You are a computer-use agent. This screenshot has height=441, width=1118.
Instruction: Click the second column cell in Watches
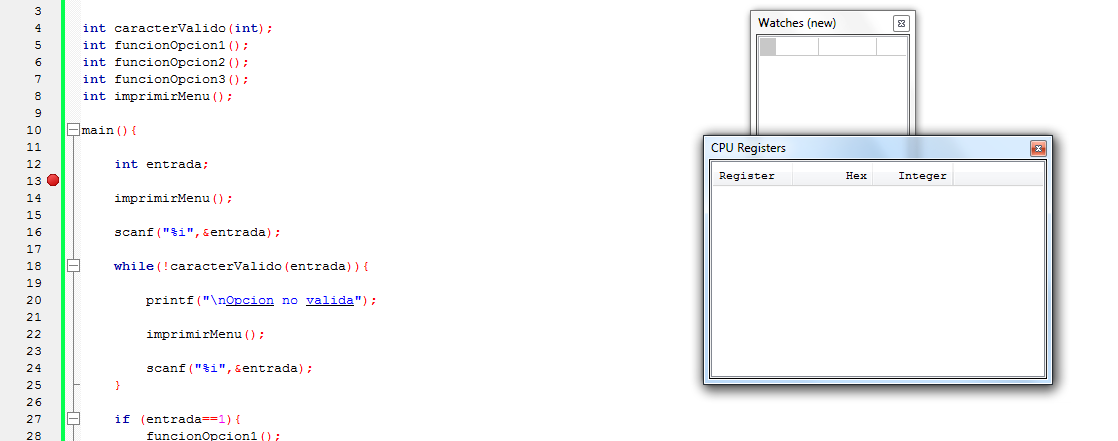(x=847, y=46)
